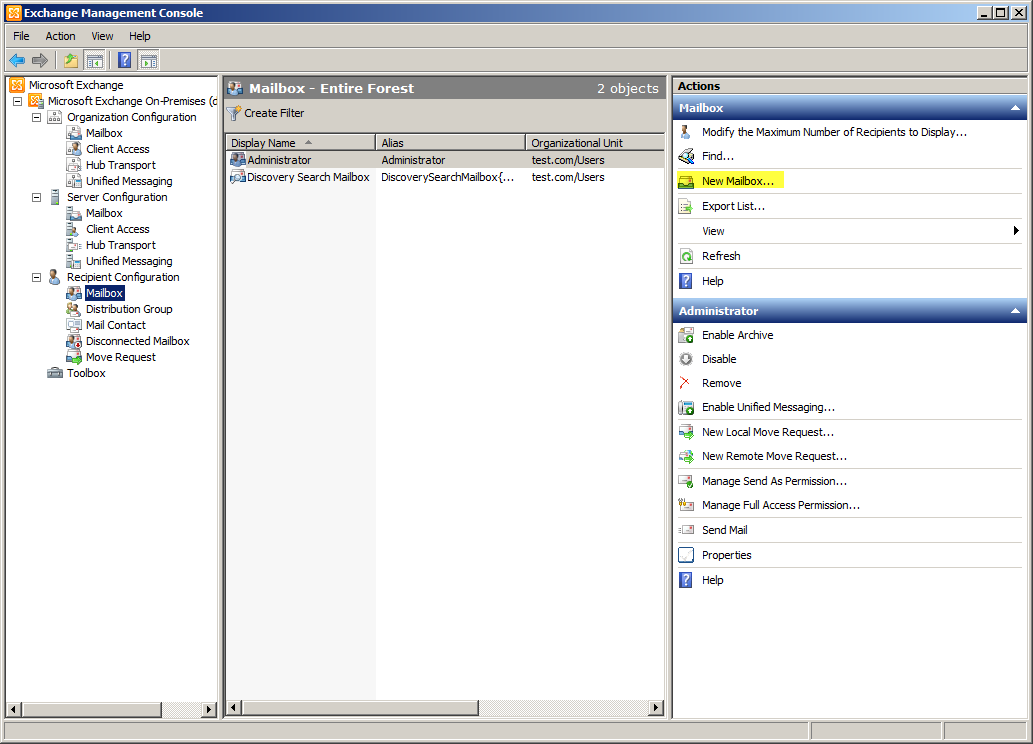The width and height of the screenshot is (1033, 744).
Task: Click Manage Full Access Permission... link
Action: pyautogui.click(x=781, y=505)
